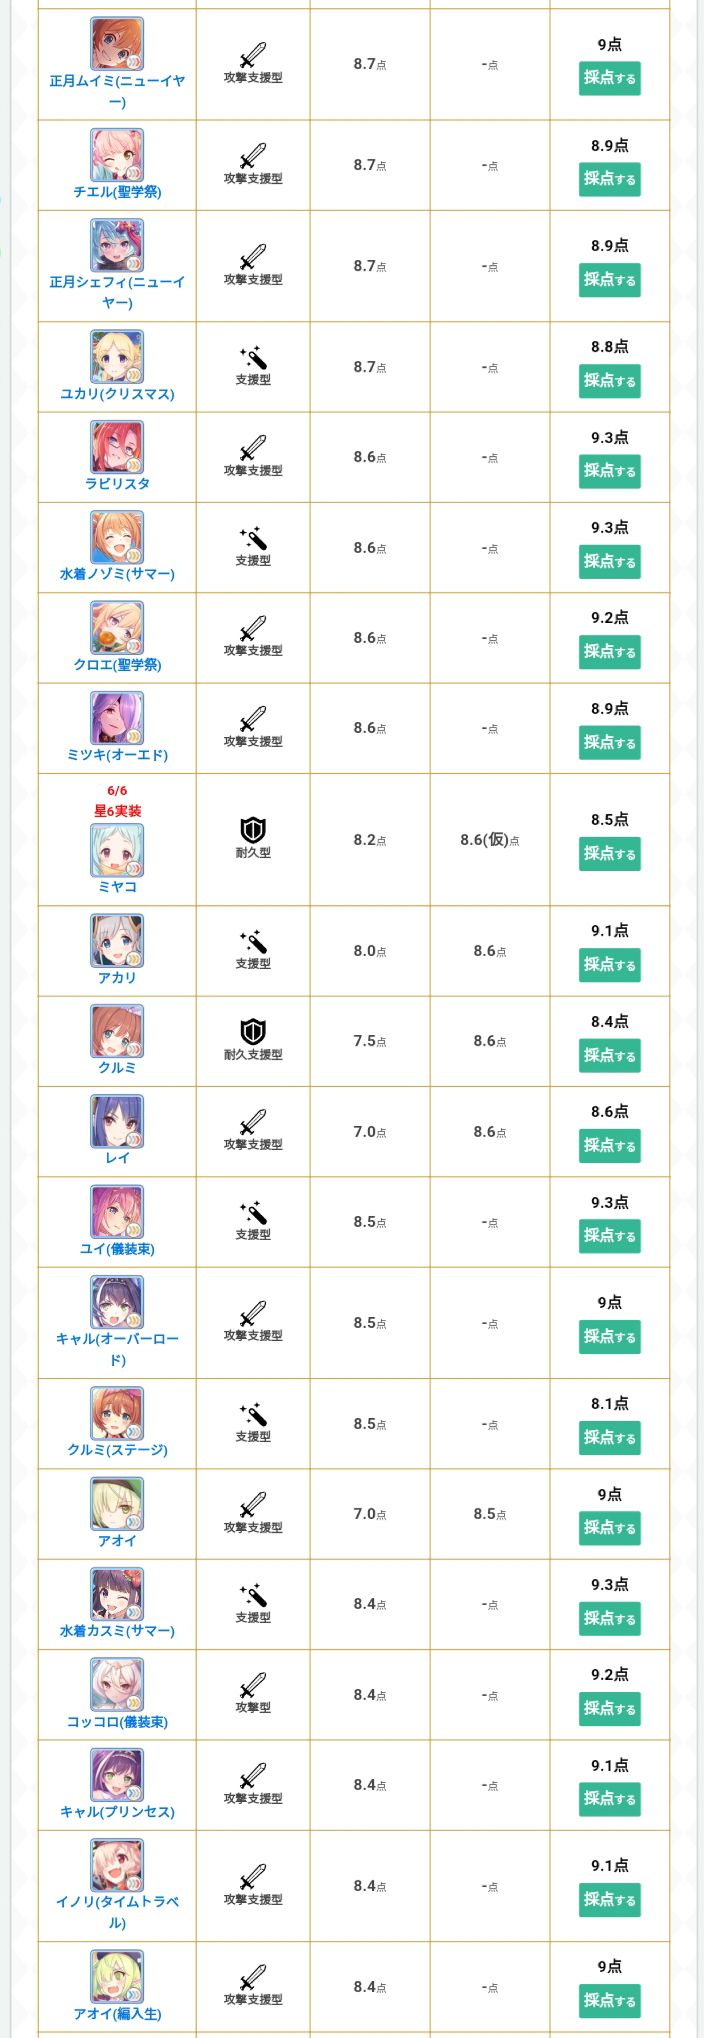Follow the ミツキ(オーエド) name link
Image resolution: width=704 pixels, height=2038 pixels.
[x=117, y=755]
